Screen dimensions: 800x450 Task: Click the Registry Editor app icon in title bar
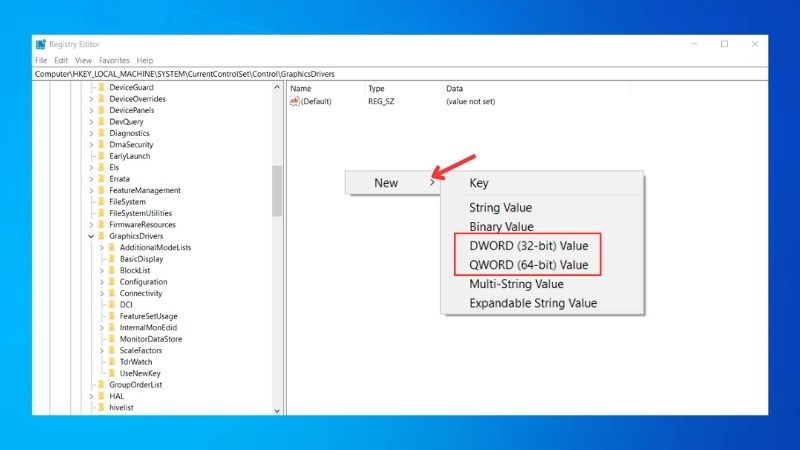pos(41,44)
